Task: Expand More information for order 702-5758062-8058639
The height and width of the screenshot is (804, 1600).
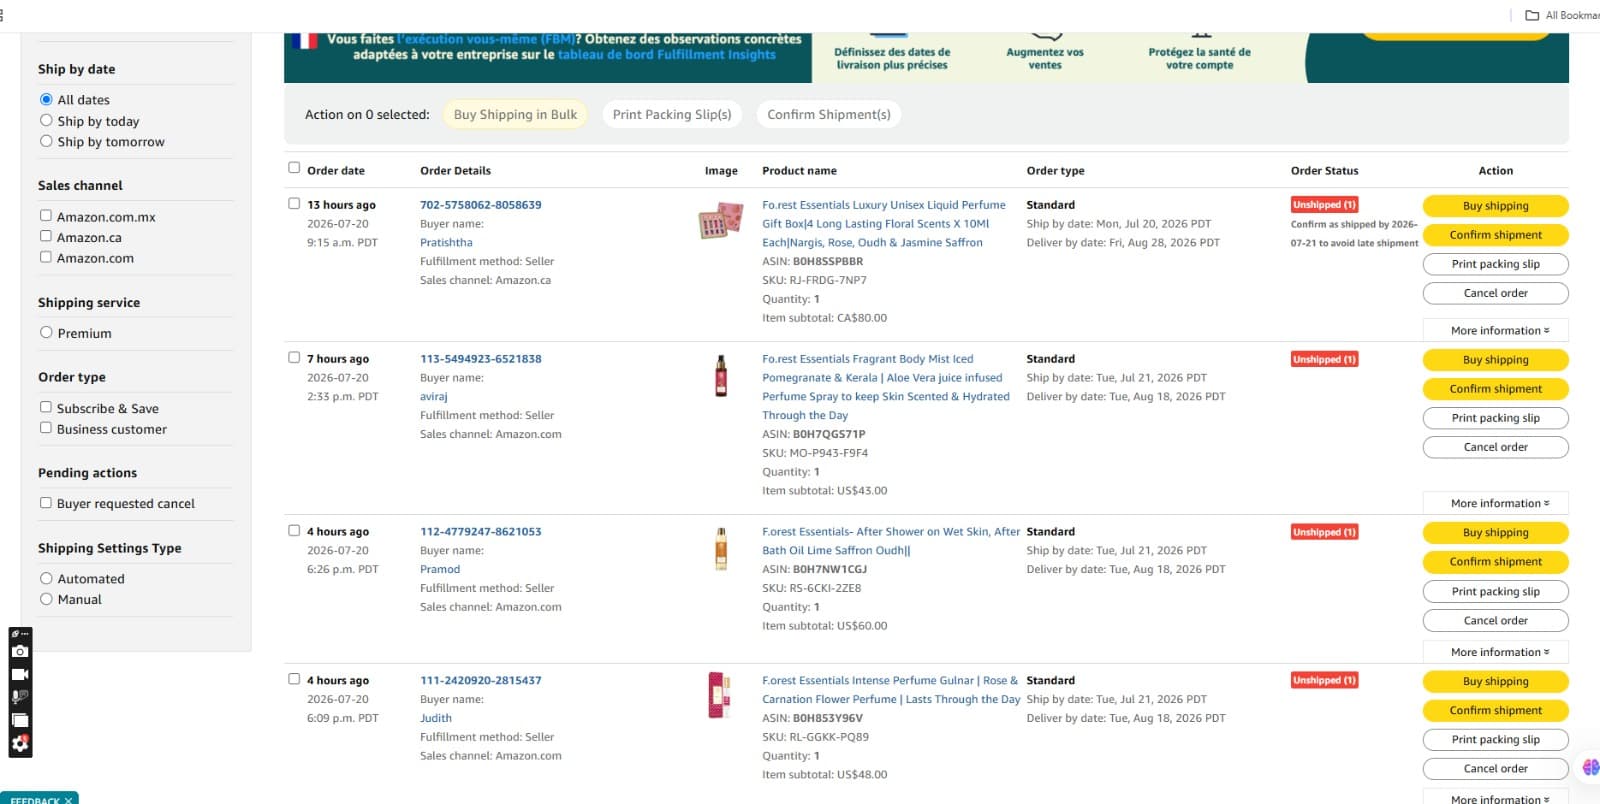Action: pyautogui.click(x=1496, y=331)
